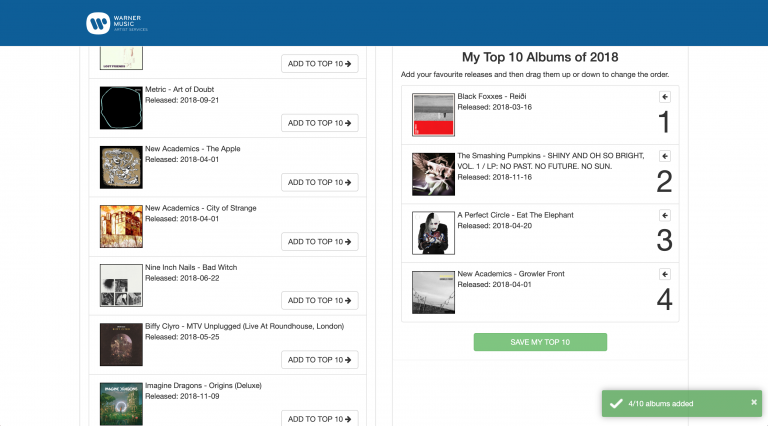This screenshot has width=768, height=426.
Task: Add City of Strange to Top 10
Action: (x=319, y=241)
